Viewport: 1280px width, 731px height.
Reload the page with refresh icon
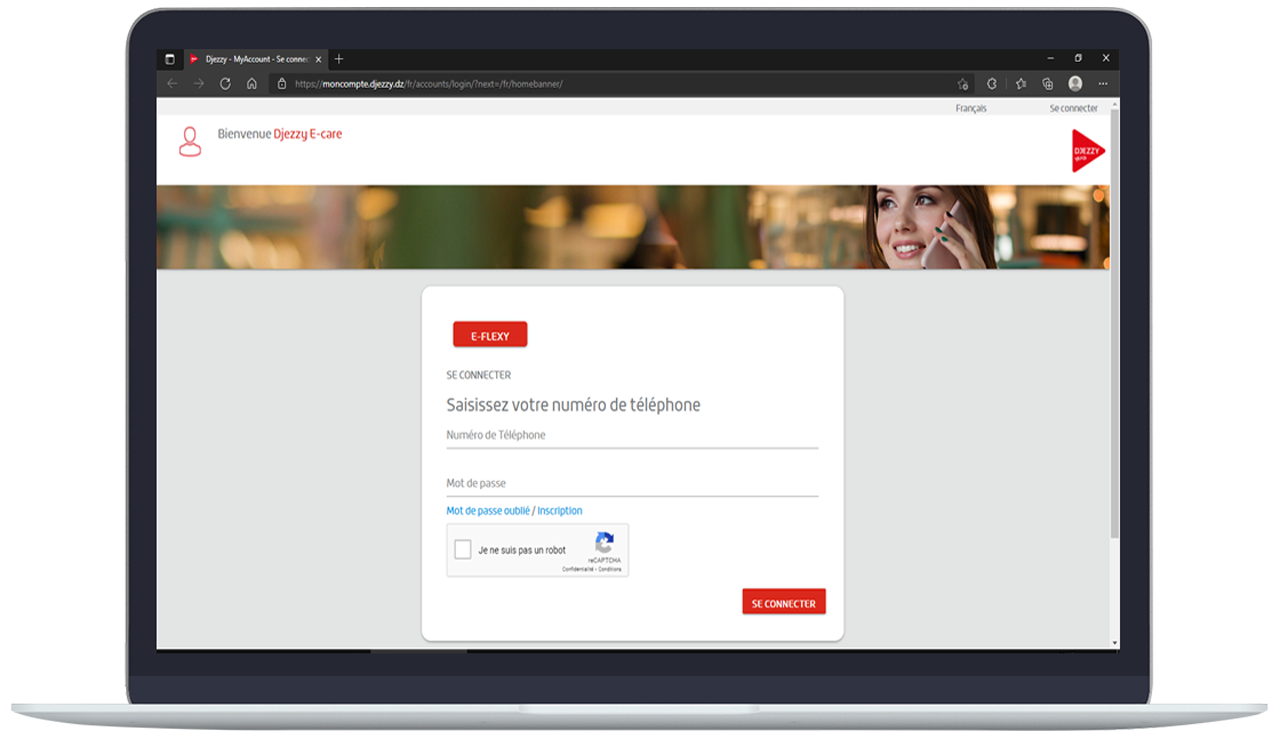click(x=225, y=84)
